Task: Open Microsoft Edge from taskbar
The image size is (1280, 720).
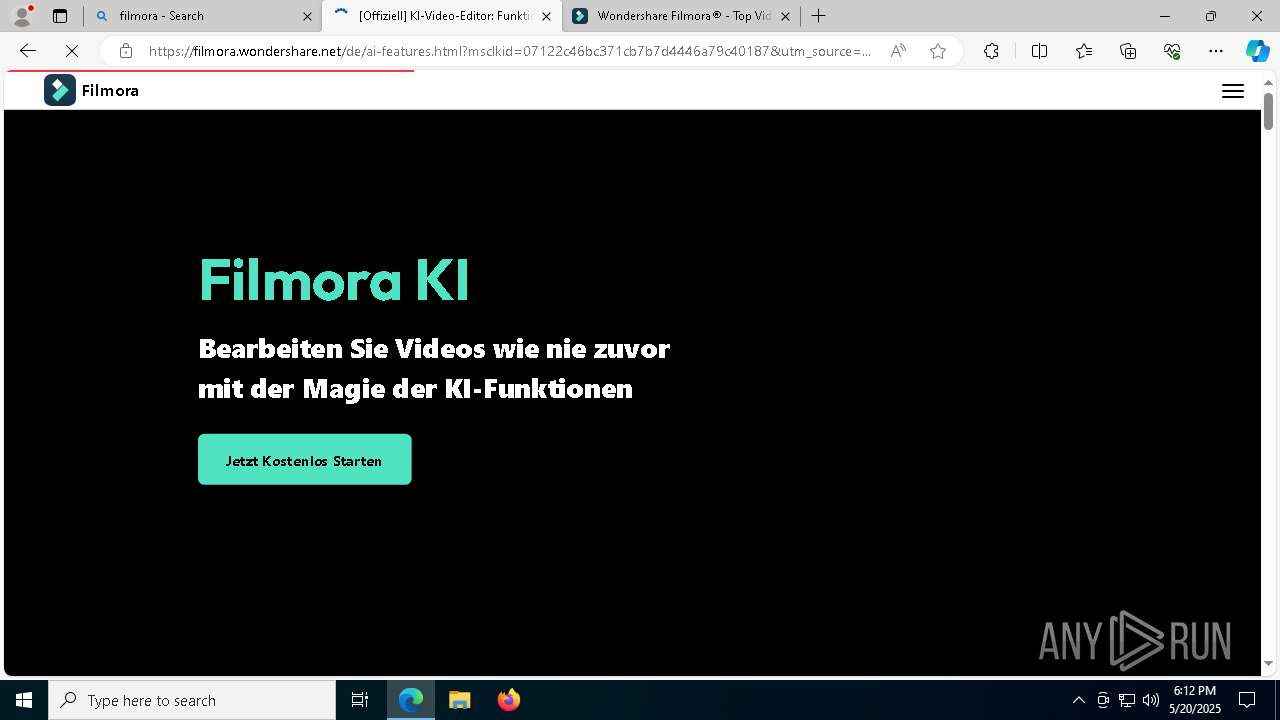Action: [411, 700]
